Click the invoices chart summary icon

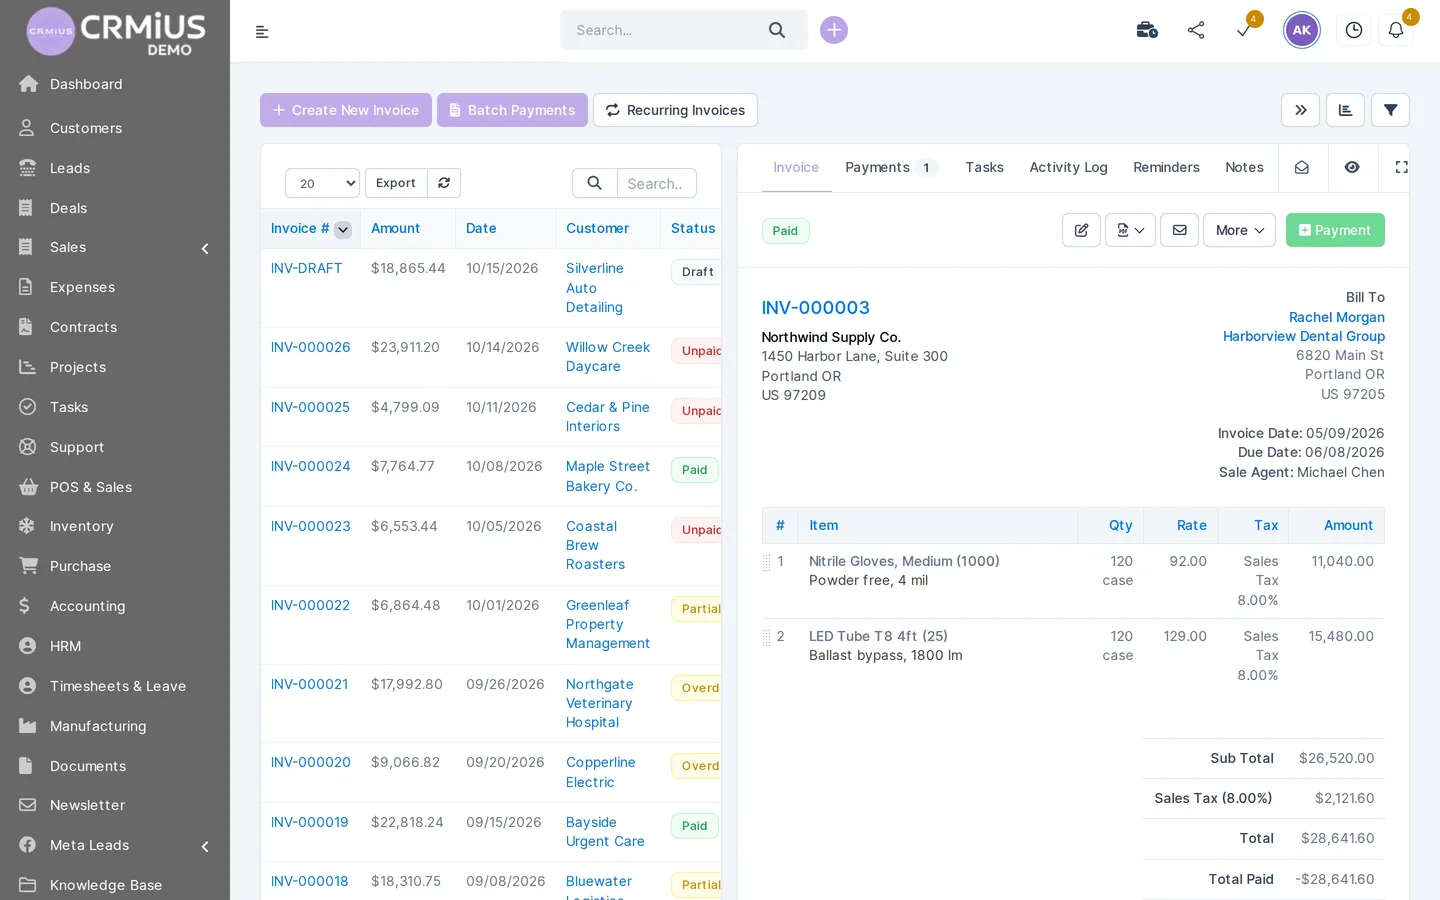tap(1345, 110)
